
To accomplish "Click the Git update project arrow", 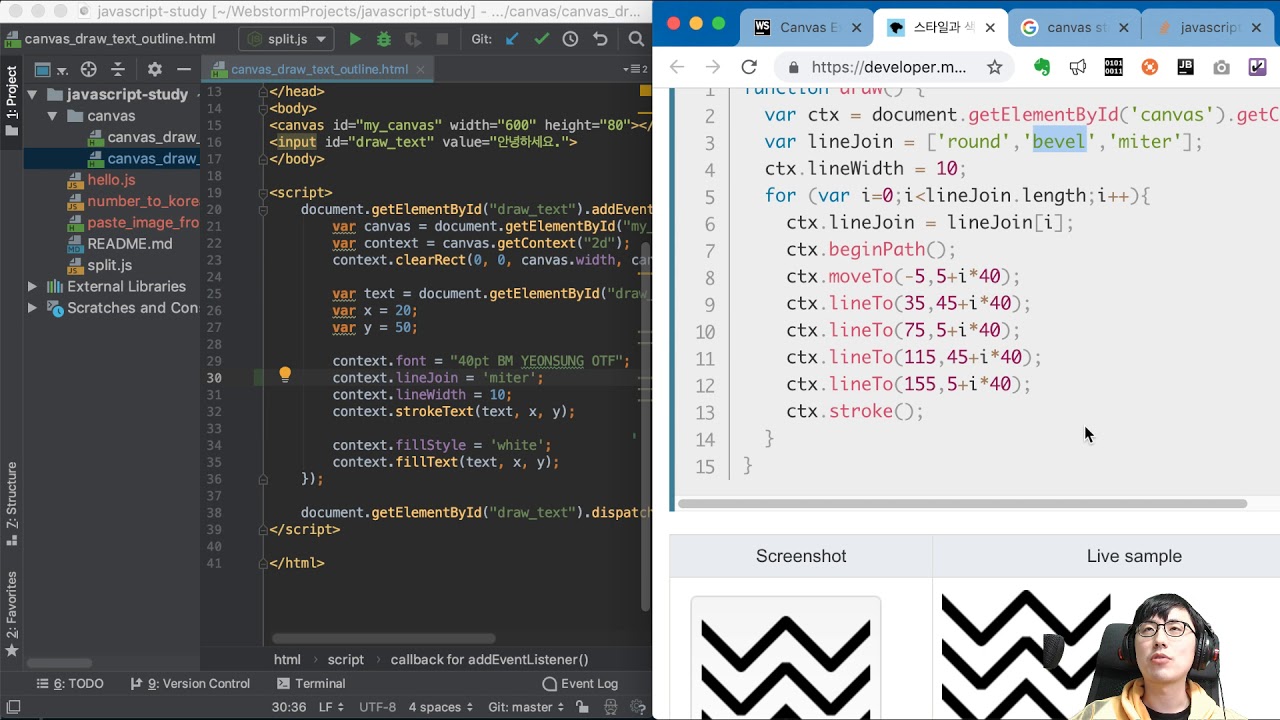I will tap(512, 39).
